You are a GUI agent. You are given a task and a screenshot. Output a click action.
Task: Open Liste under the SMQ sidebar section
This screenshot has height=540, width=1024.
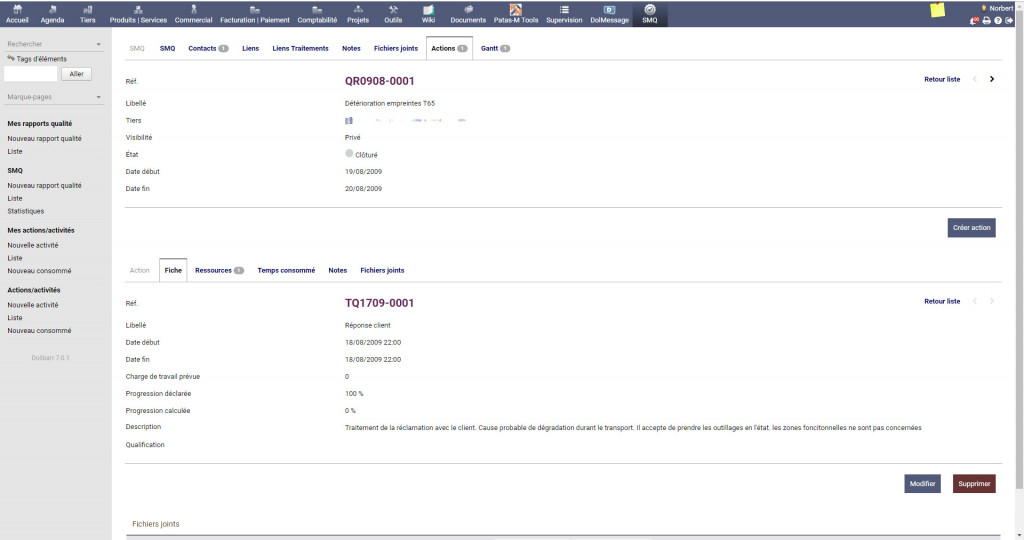click(15, 199)
